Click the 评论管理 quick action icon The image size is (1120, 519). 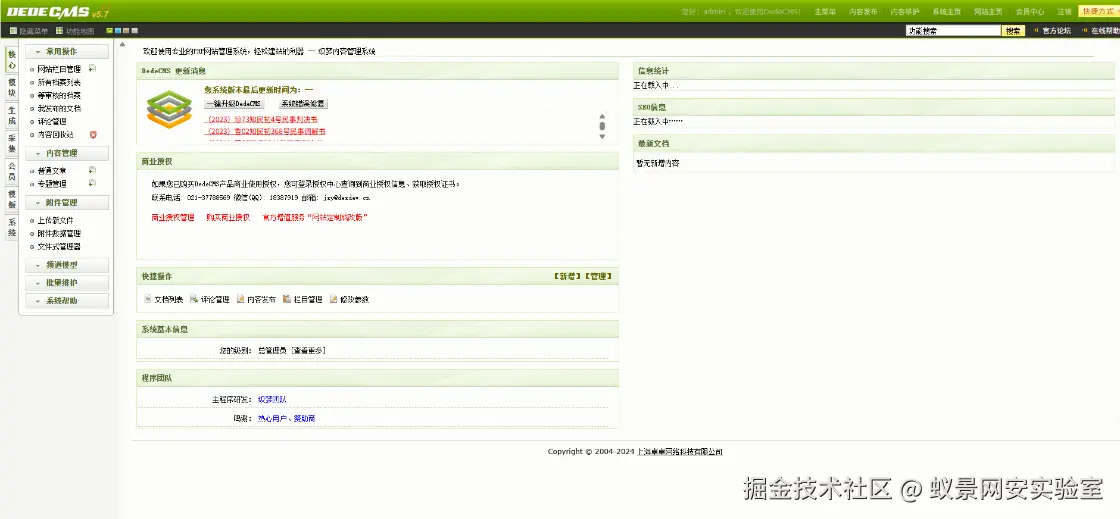(194, 299)
